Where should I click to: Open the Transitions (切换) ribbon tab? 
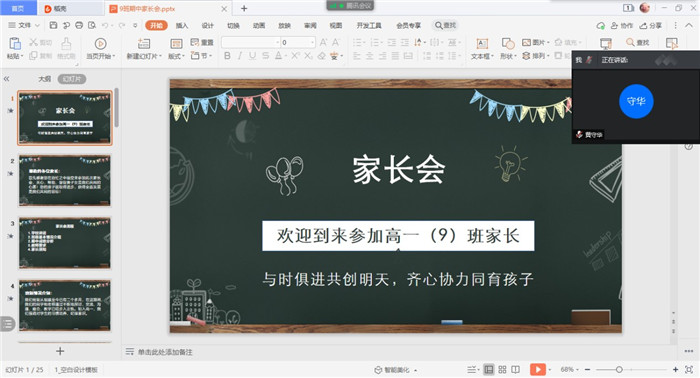(233, 25)
